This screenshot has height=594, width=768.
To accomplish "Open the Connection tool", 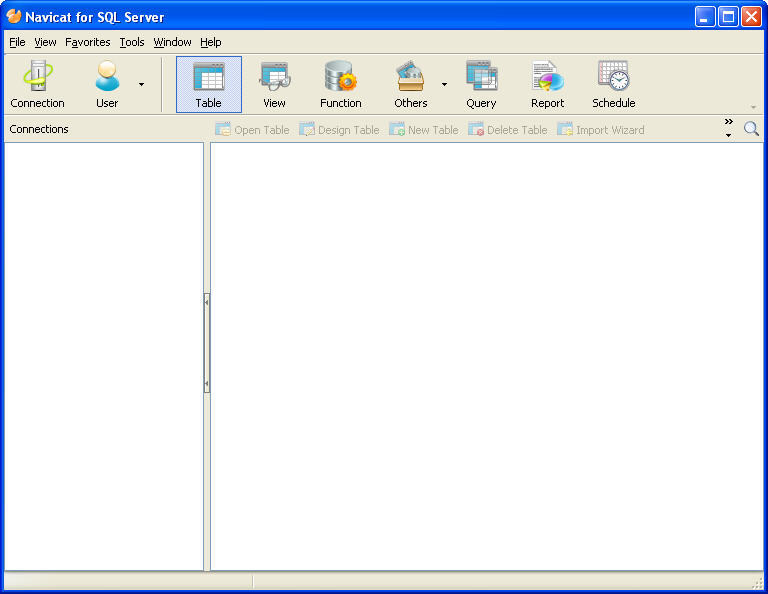I will pos(37,84).
